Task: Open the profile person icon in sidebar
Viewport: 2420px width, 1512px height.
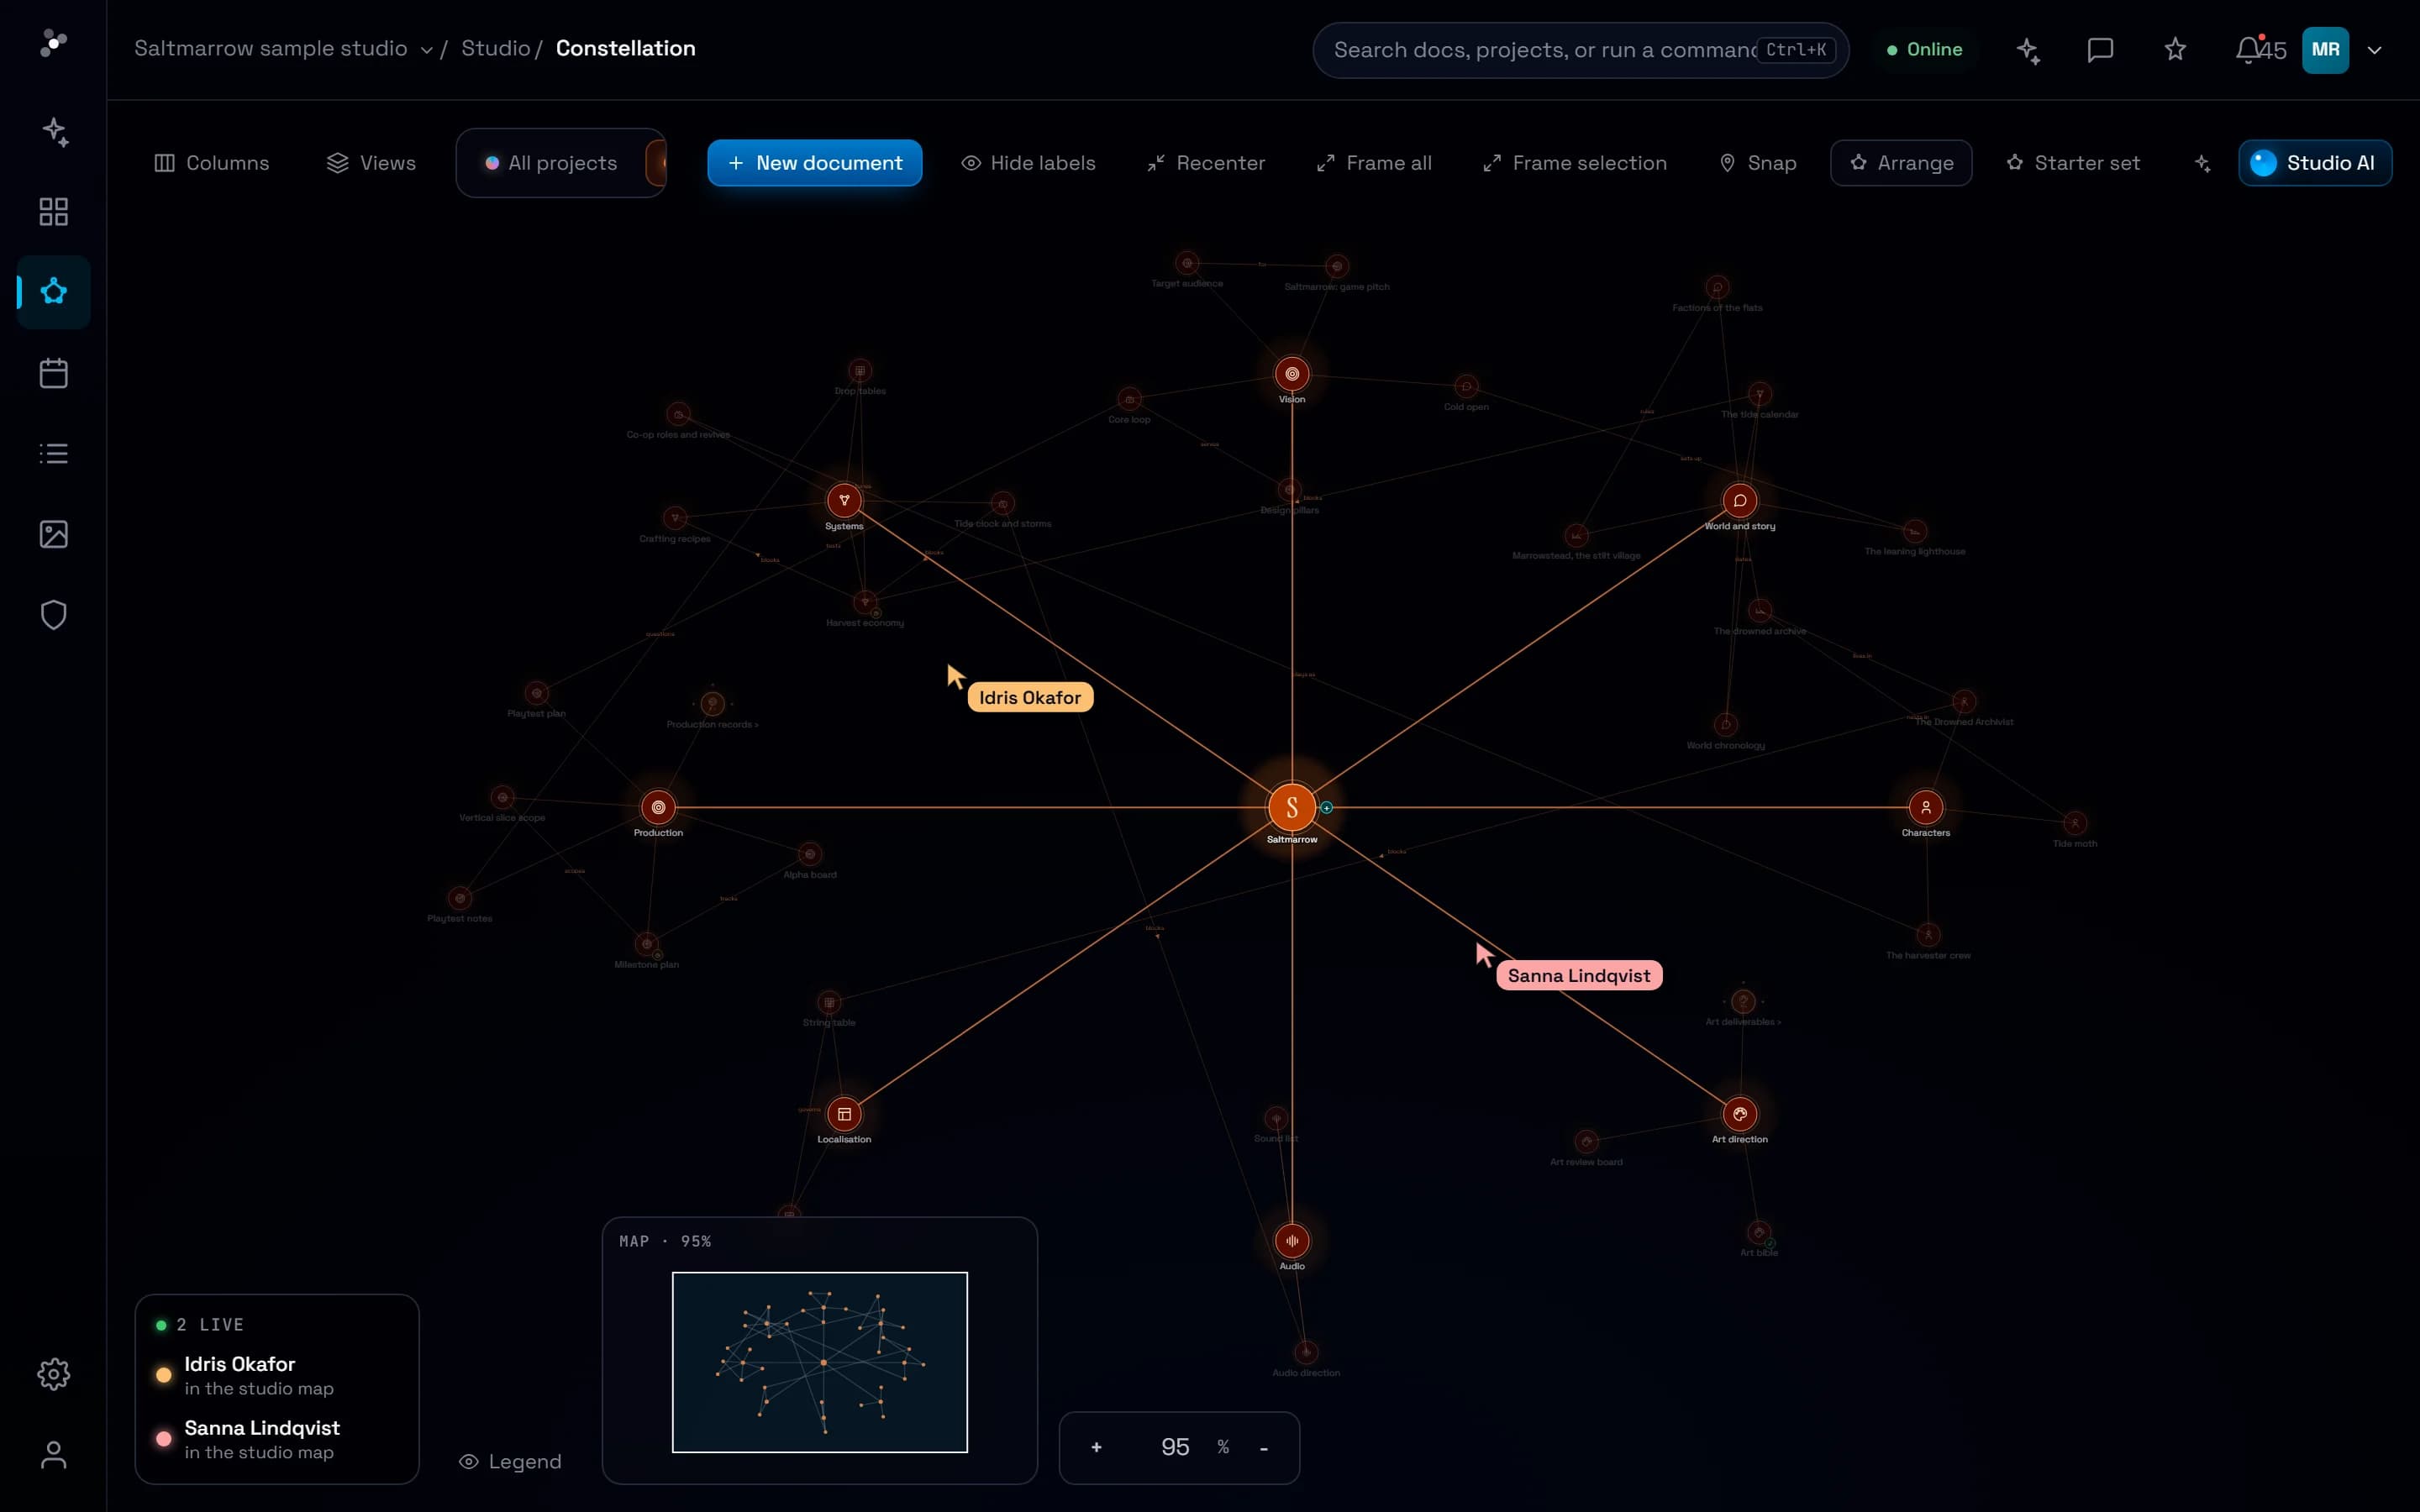Action: 54,1455
